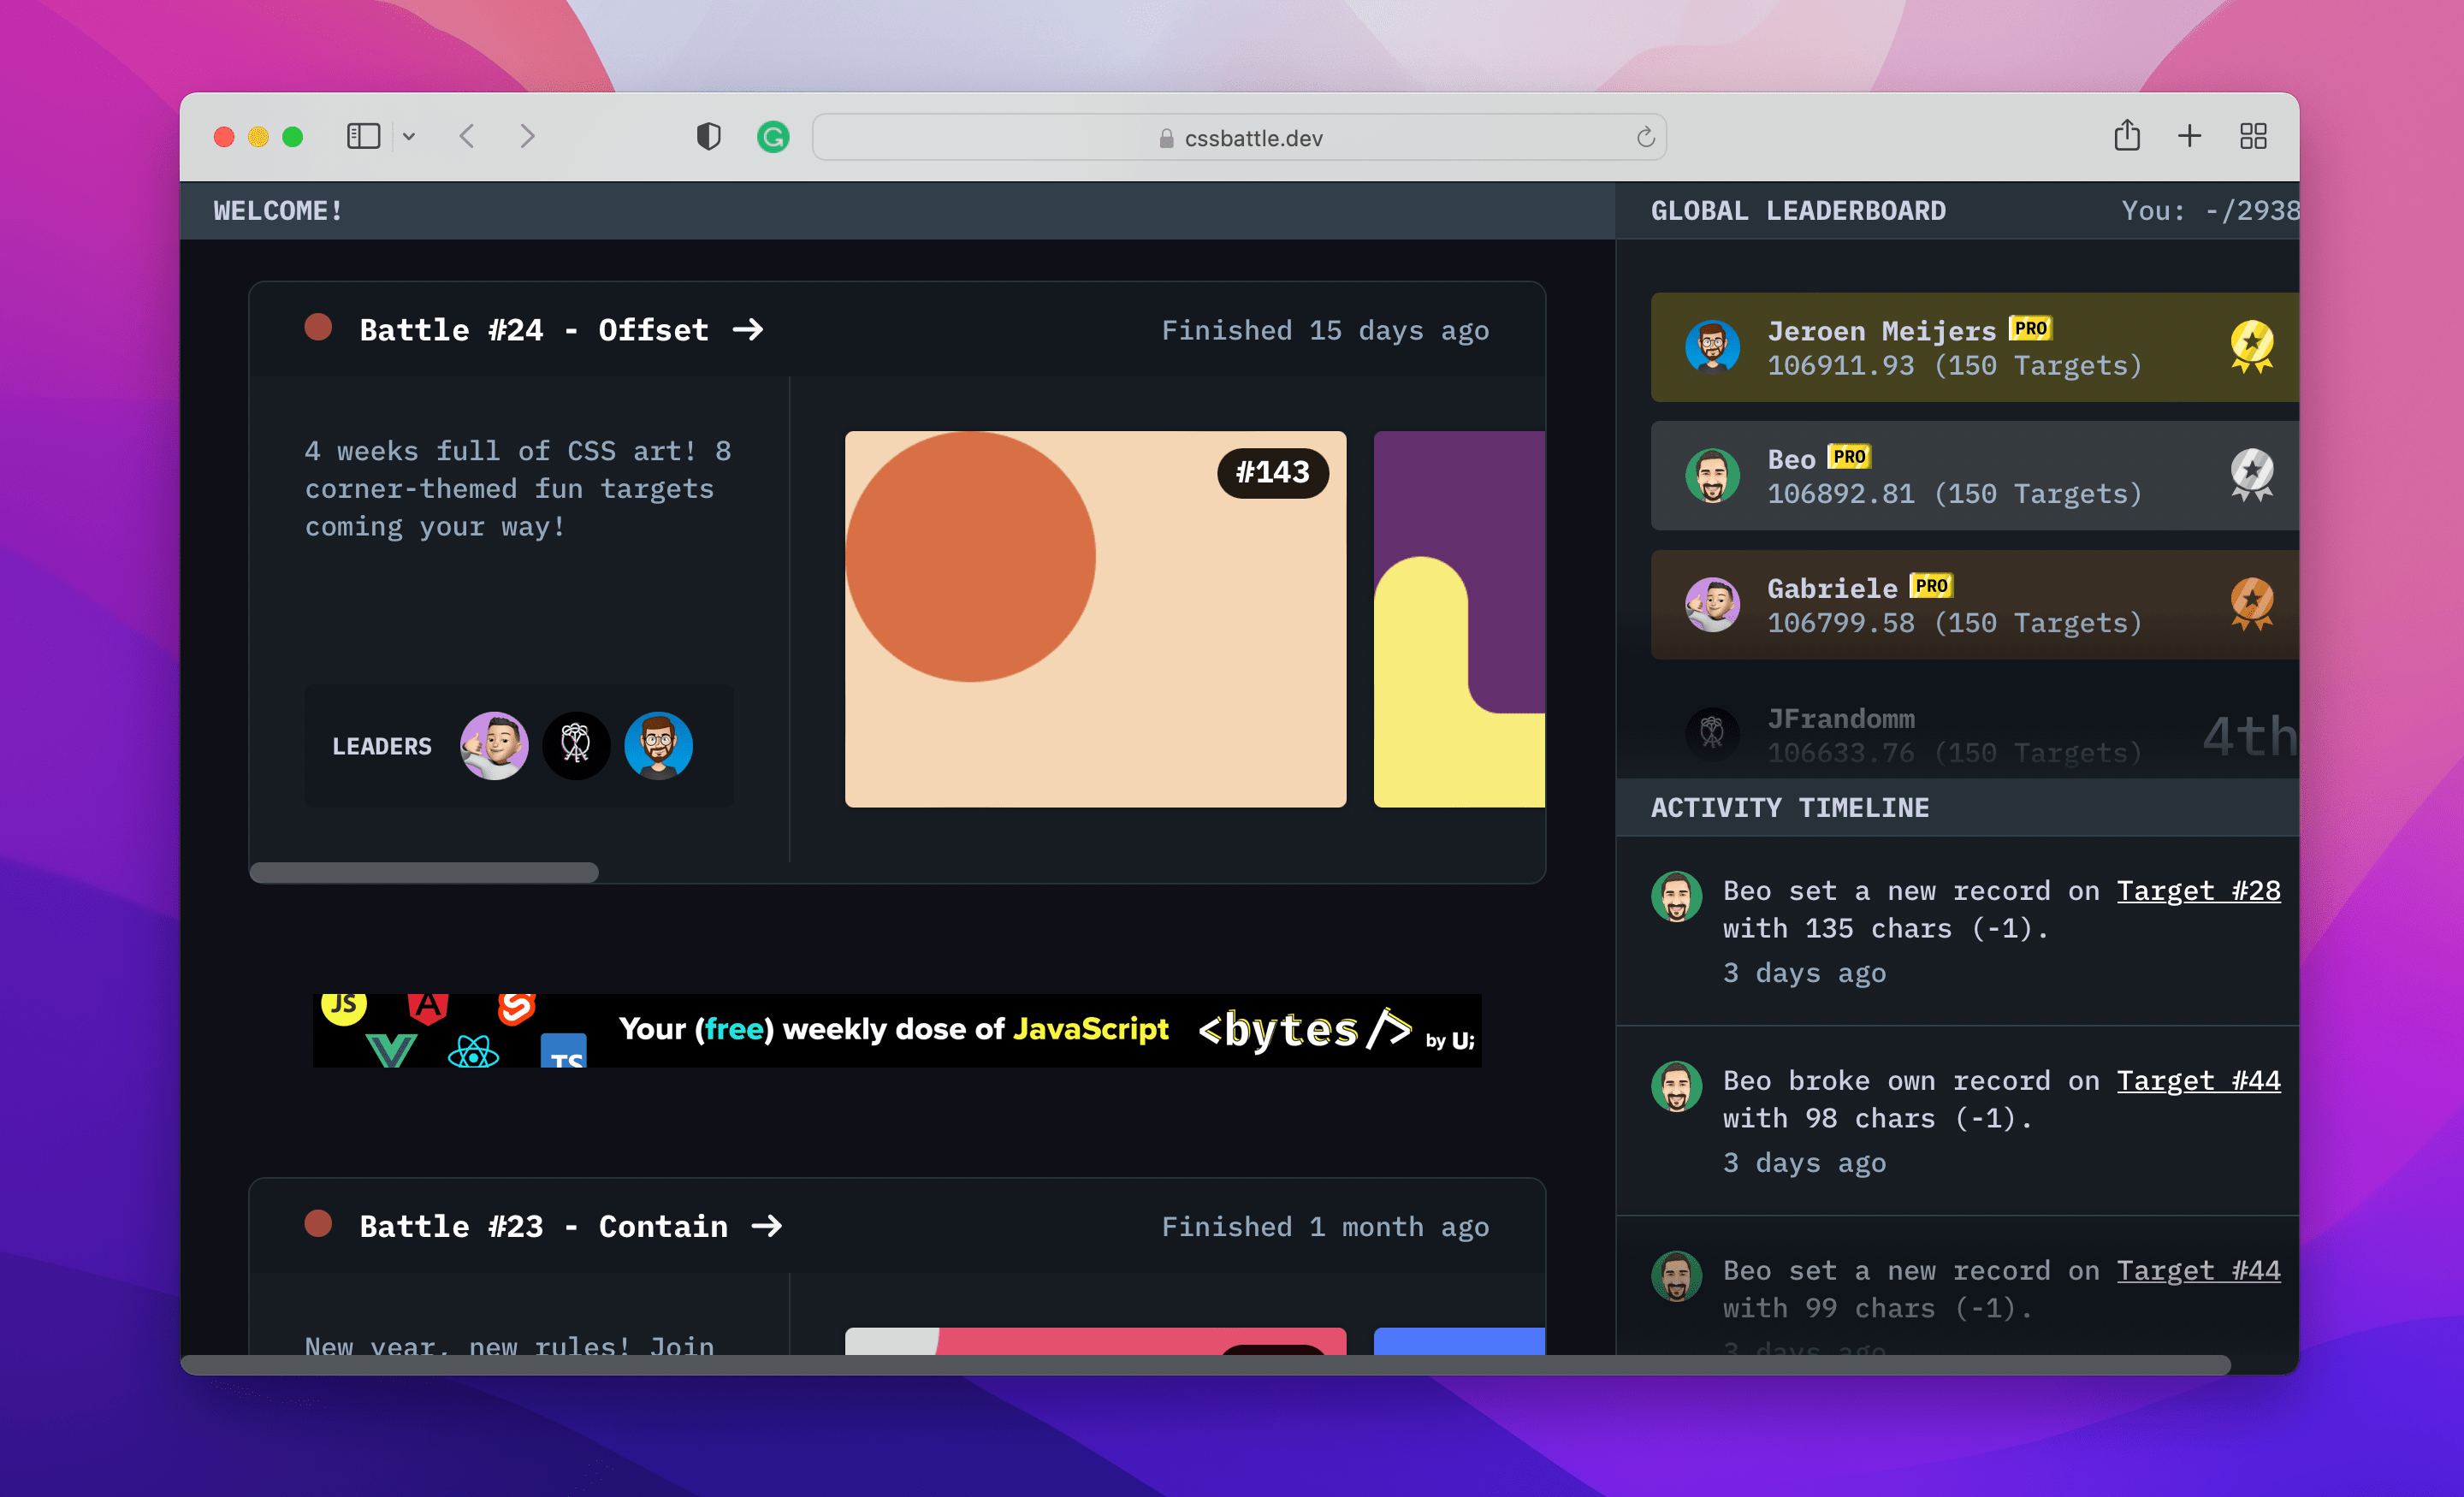Click the forward navigation arrow

[527, 136]
